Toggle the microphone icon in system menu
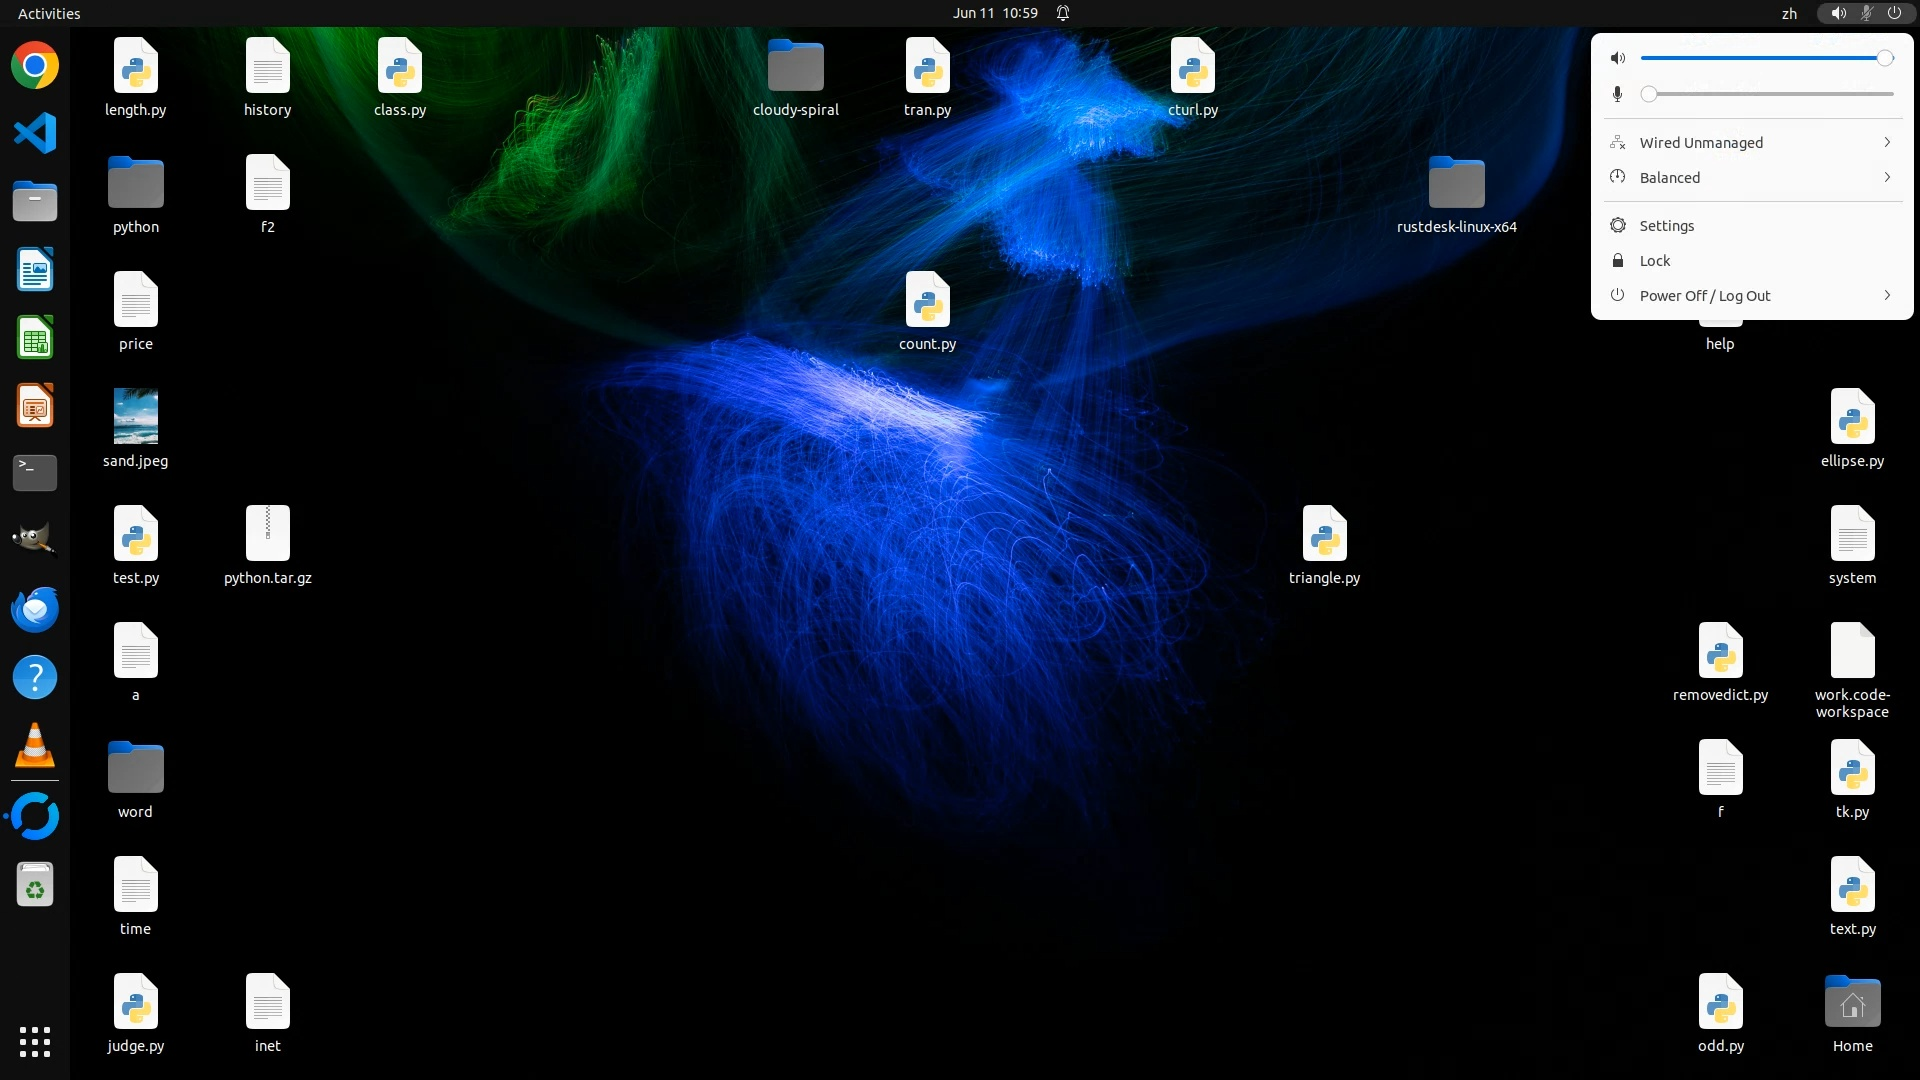This screenshot has width=1920, height=1080. coord(1617,94)
